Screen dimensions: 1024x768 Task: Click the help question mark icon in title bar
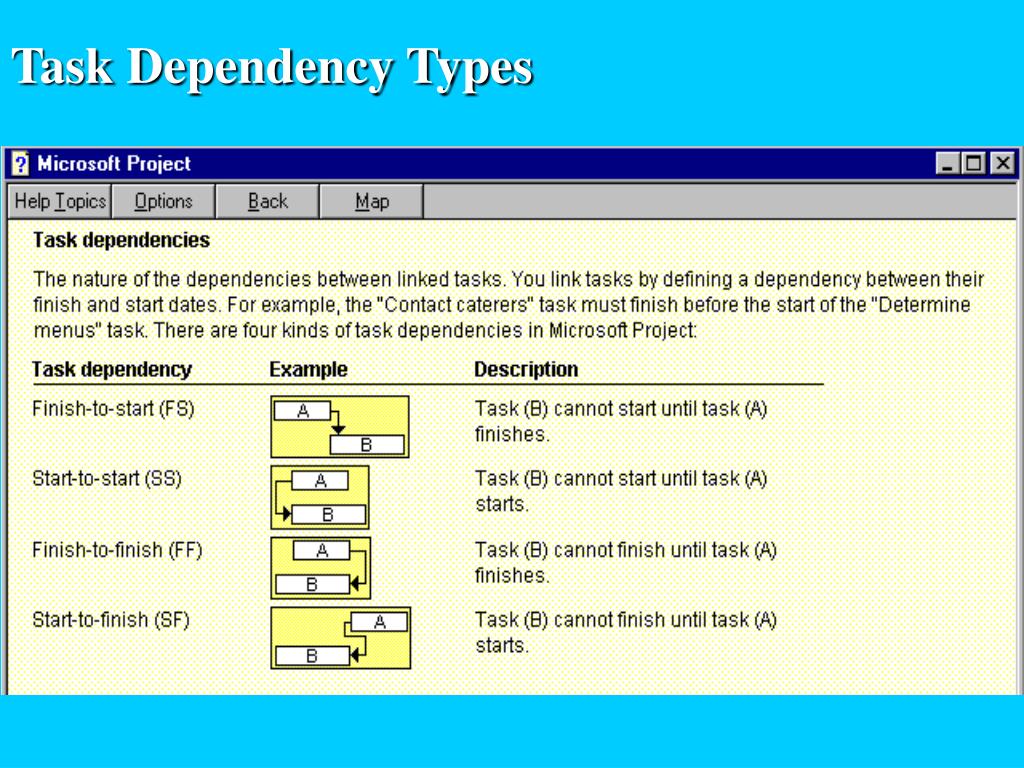(x=21, y=164)
